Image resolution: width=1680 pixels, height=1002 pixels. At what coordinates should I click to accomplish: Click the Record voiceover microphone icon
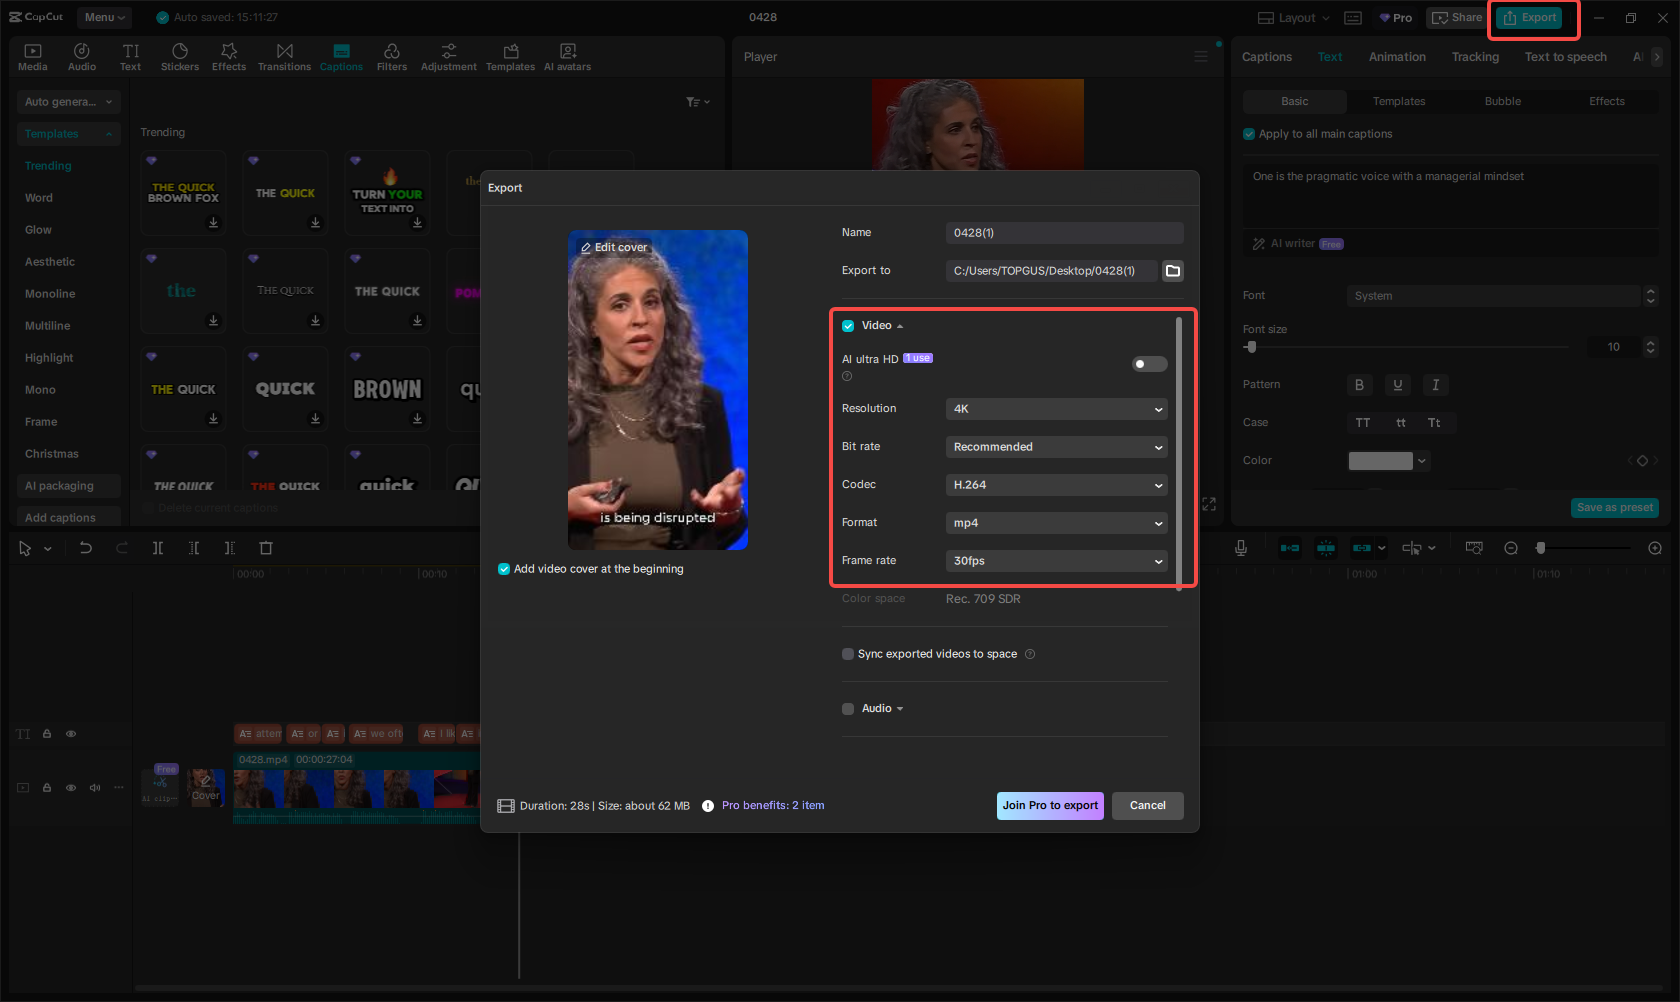pos(1241,548)
